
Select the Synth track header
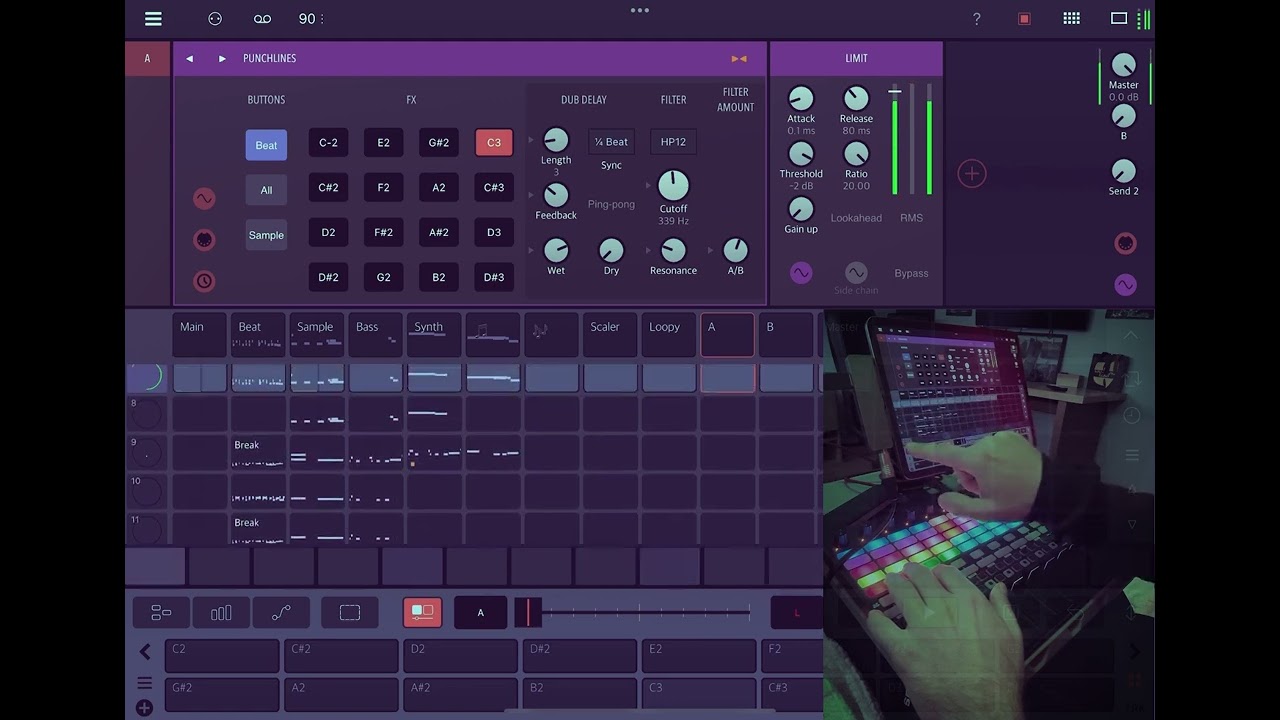(x=434, y=335)
